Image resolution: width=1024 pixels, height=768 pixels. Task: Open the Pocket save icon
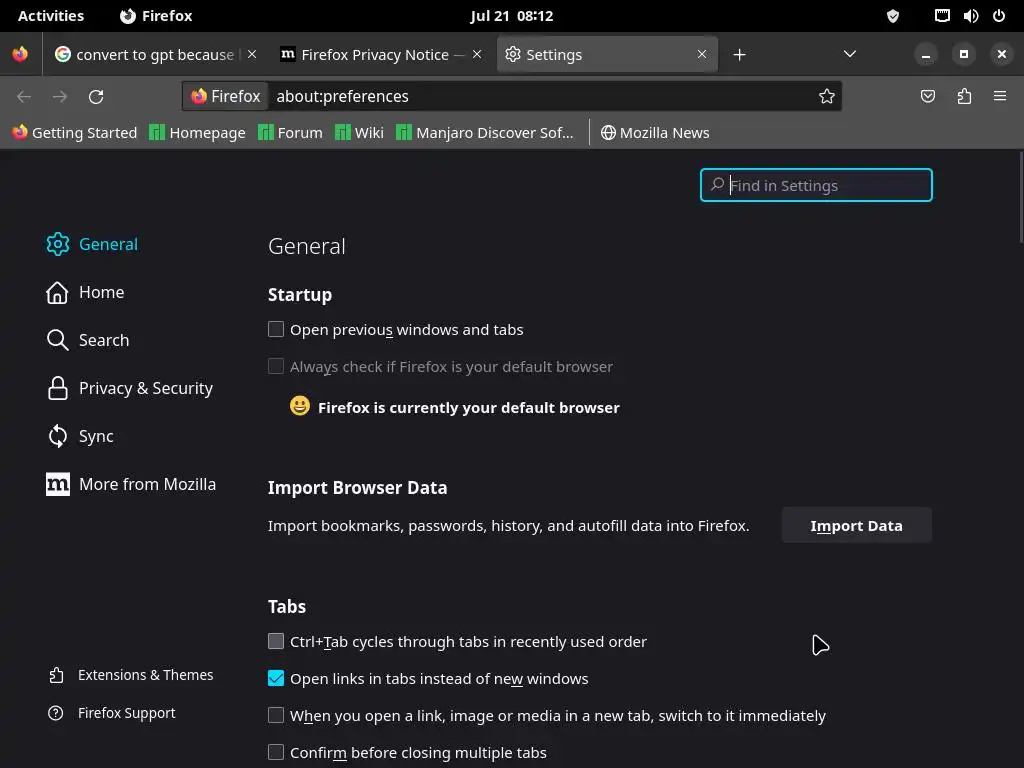(x=928, y=96)
